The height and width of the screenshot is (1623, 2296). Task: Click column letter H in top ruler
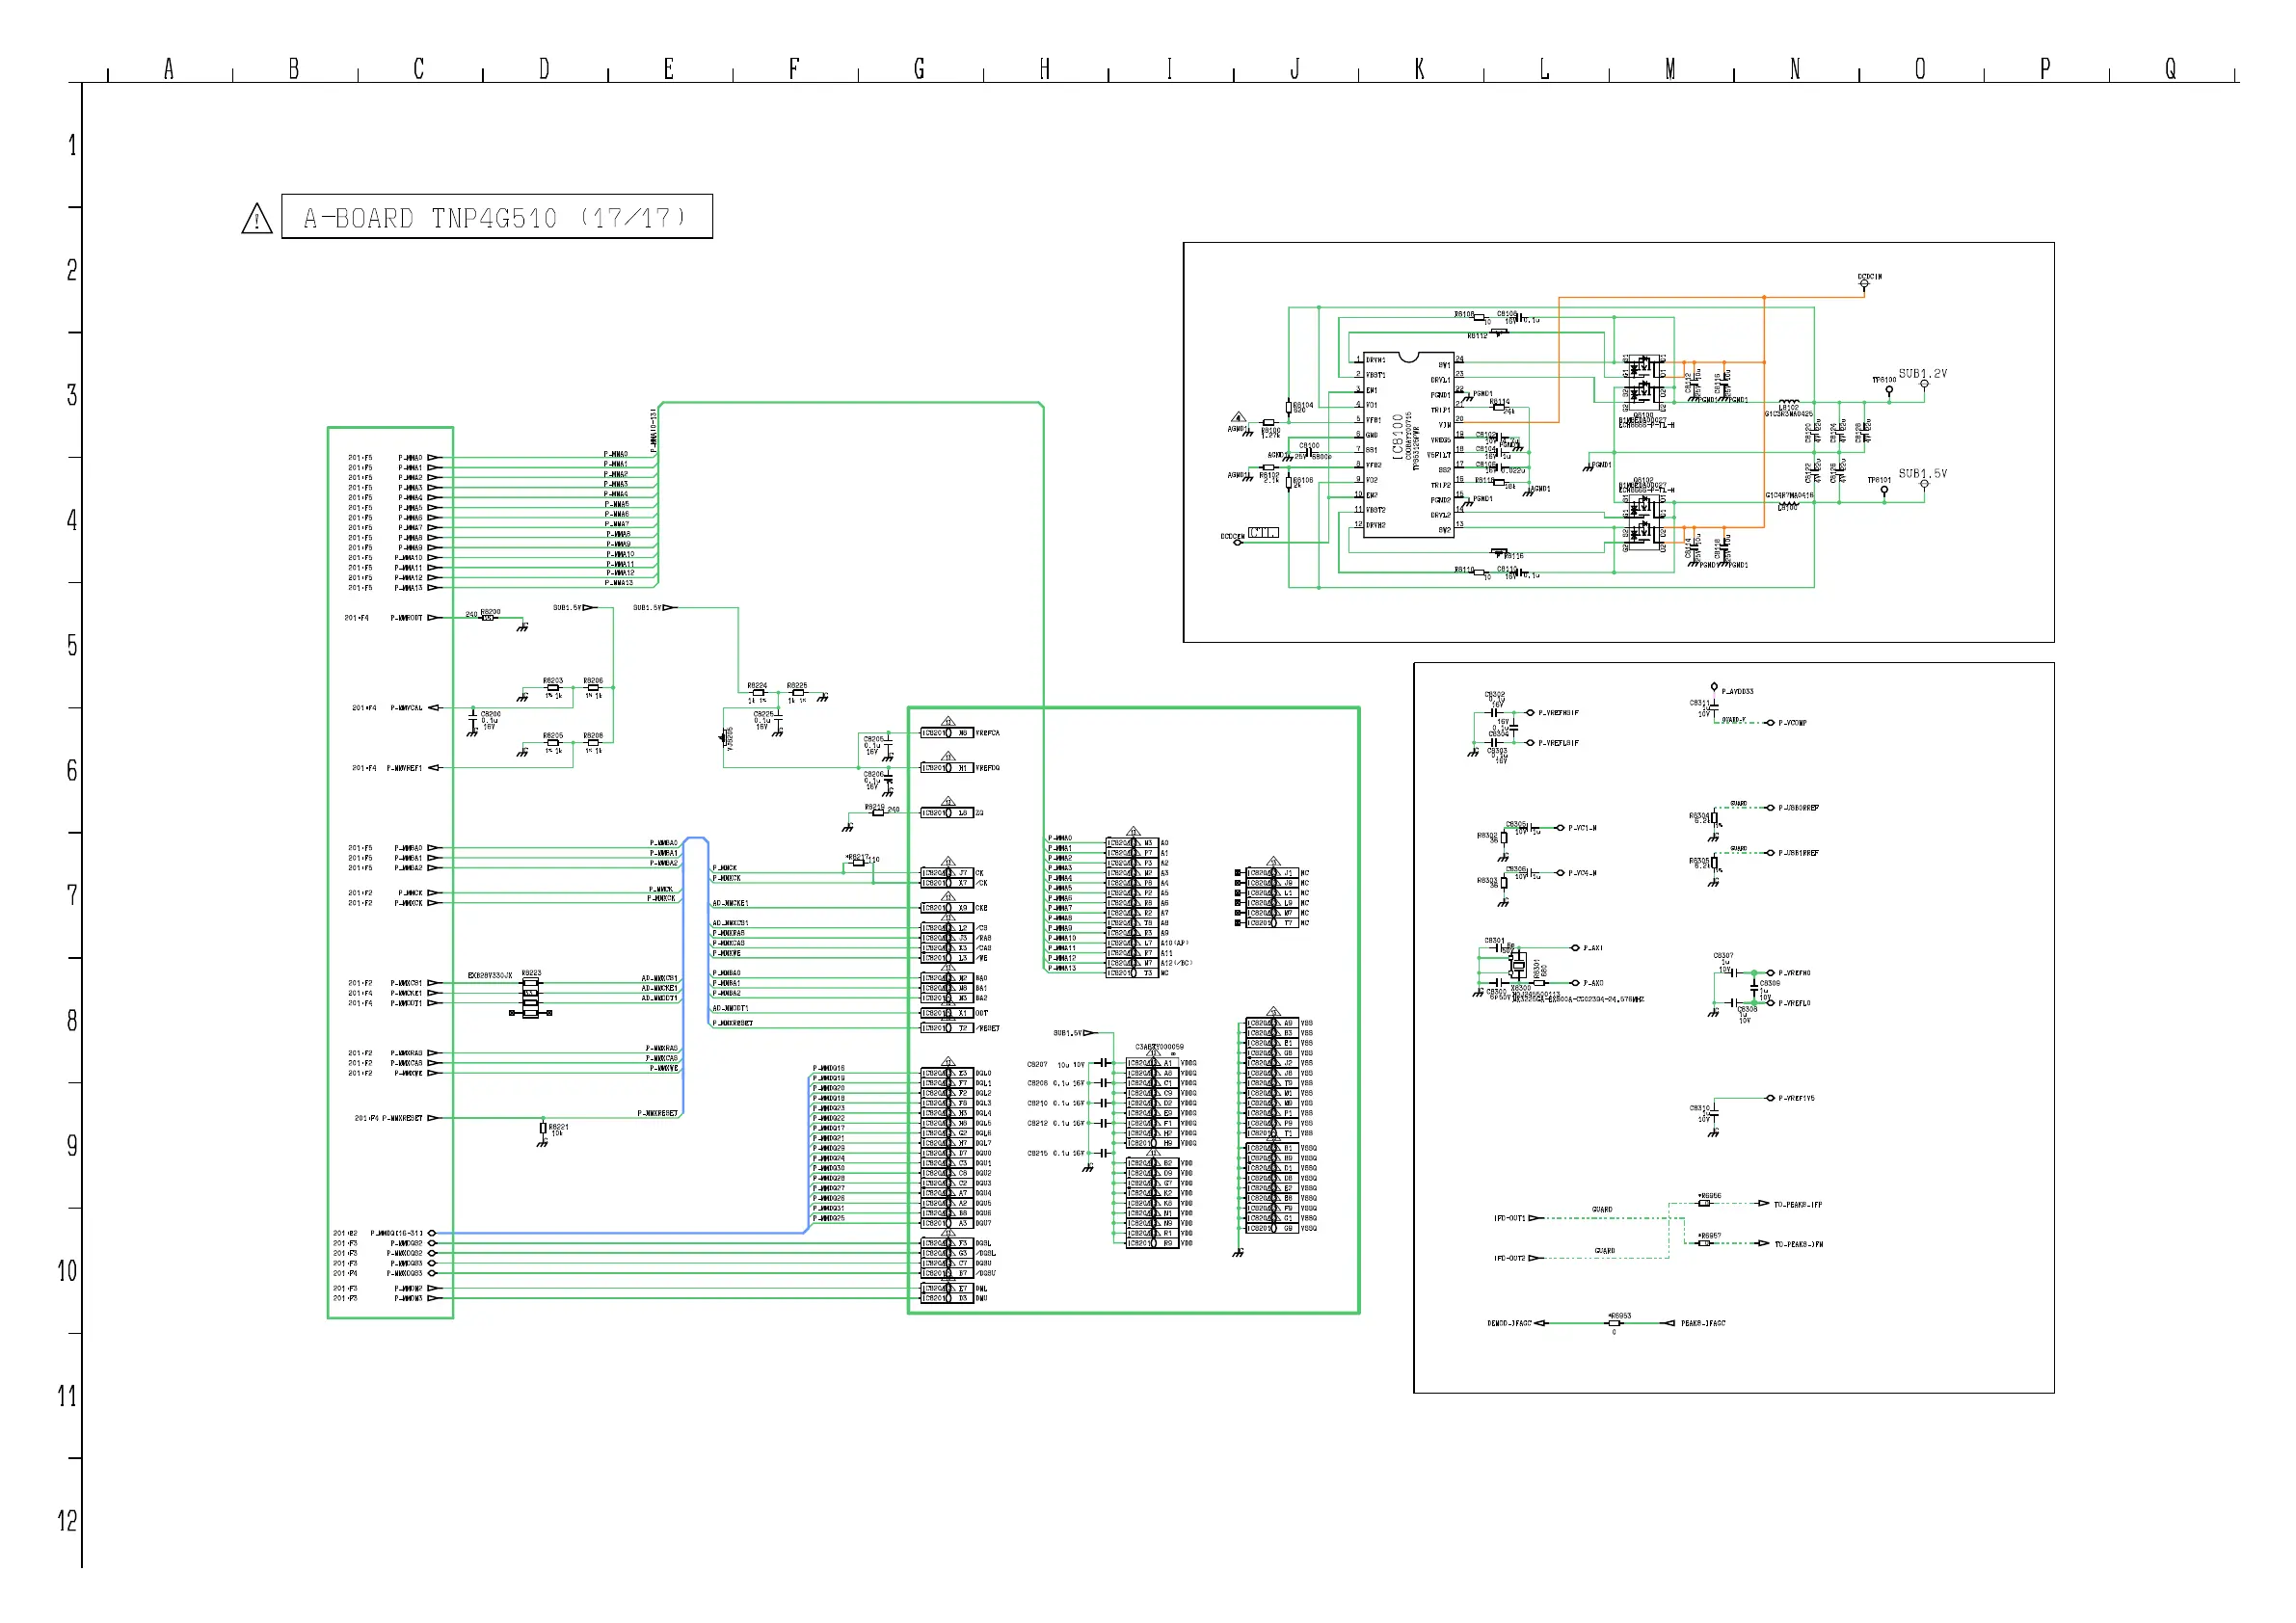(x=1045, y=69)
